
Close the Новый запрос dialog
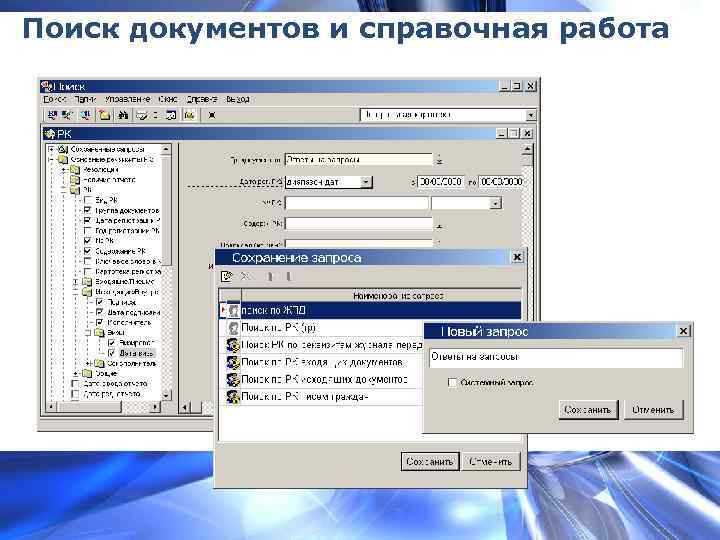pyautogui.click(x=683, y=331)
